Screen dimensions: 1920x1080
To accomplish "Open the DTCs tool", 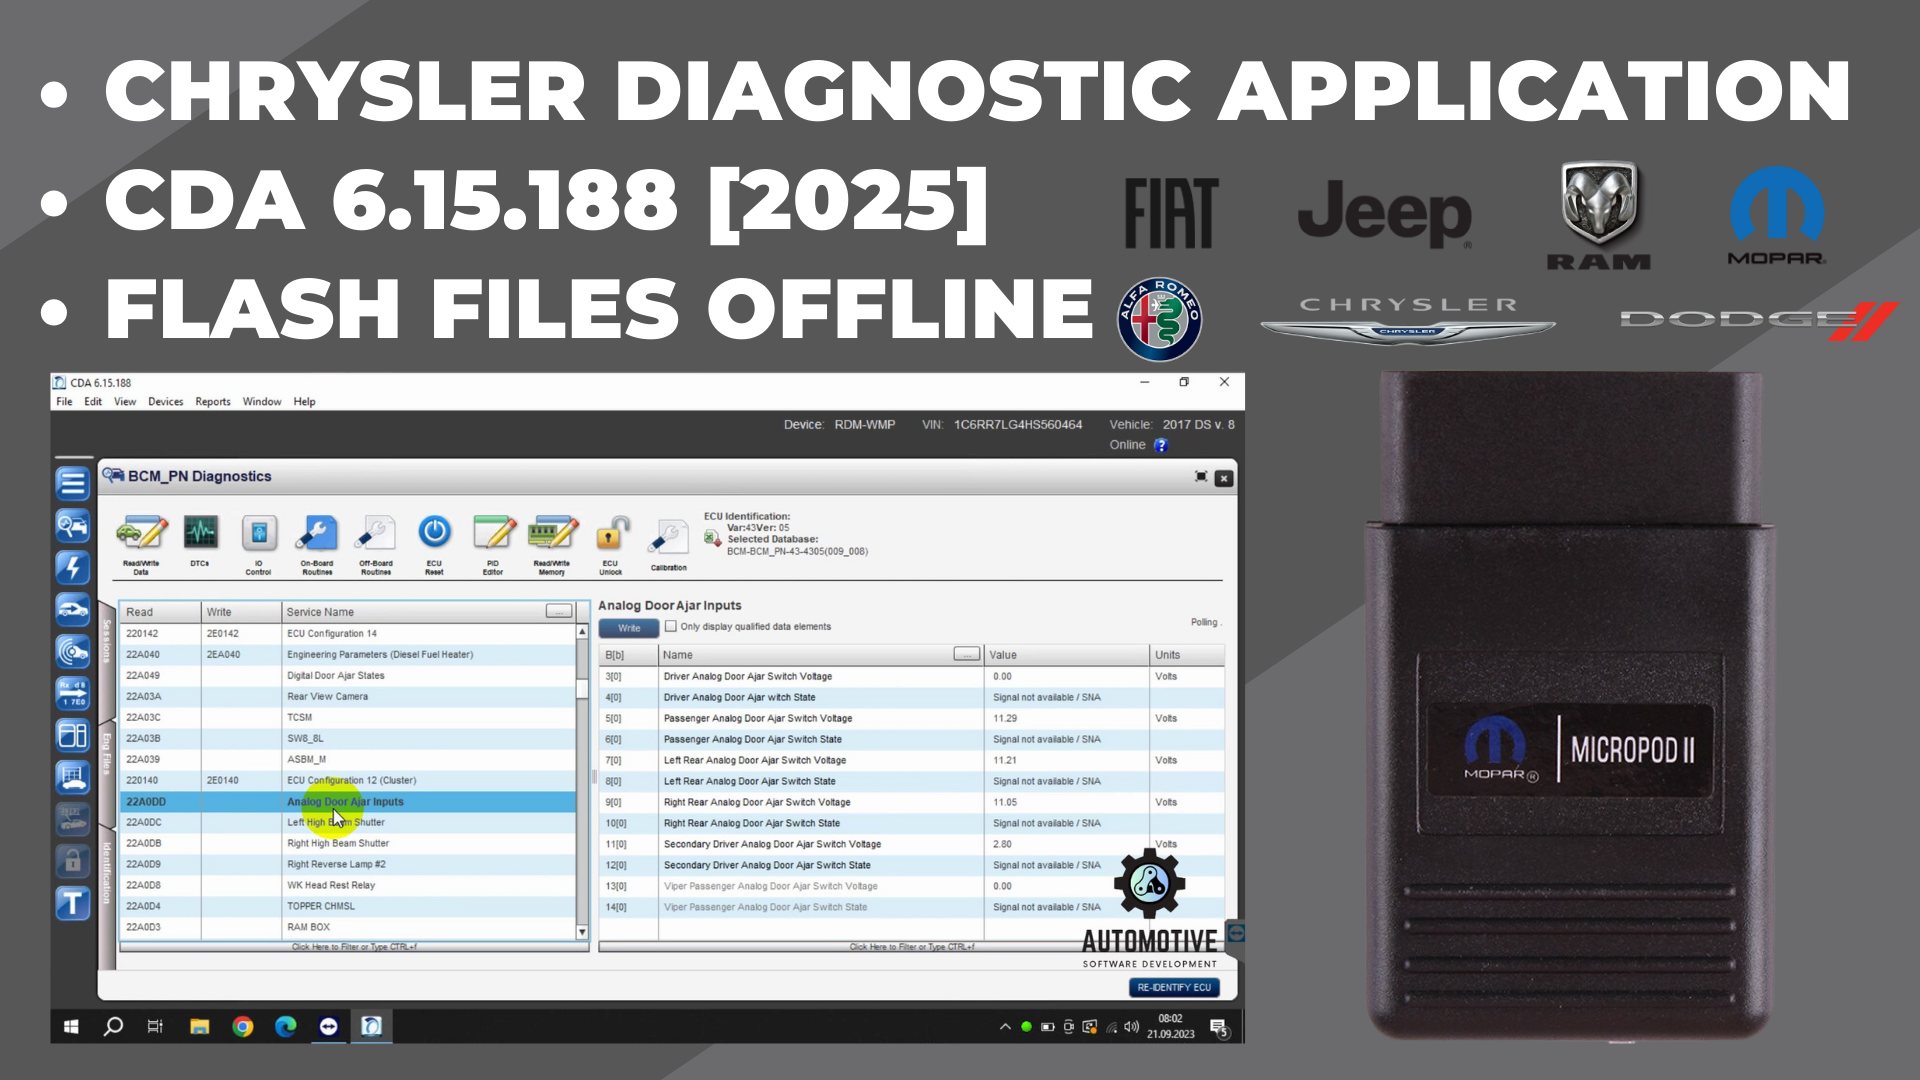I will pos(200,542).
